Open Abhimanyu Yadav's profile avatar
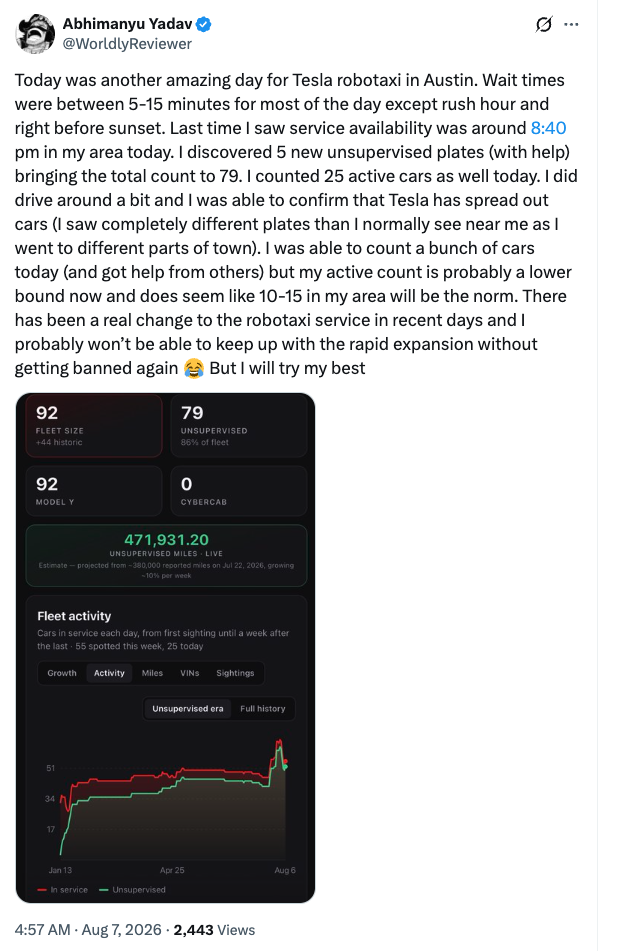Screen dimensions: 618x951 point(35,33)
